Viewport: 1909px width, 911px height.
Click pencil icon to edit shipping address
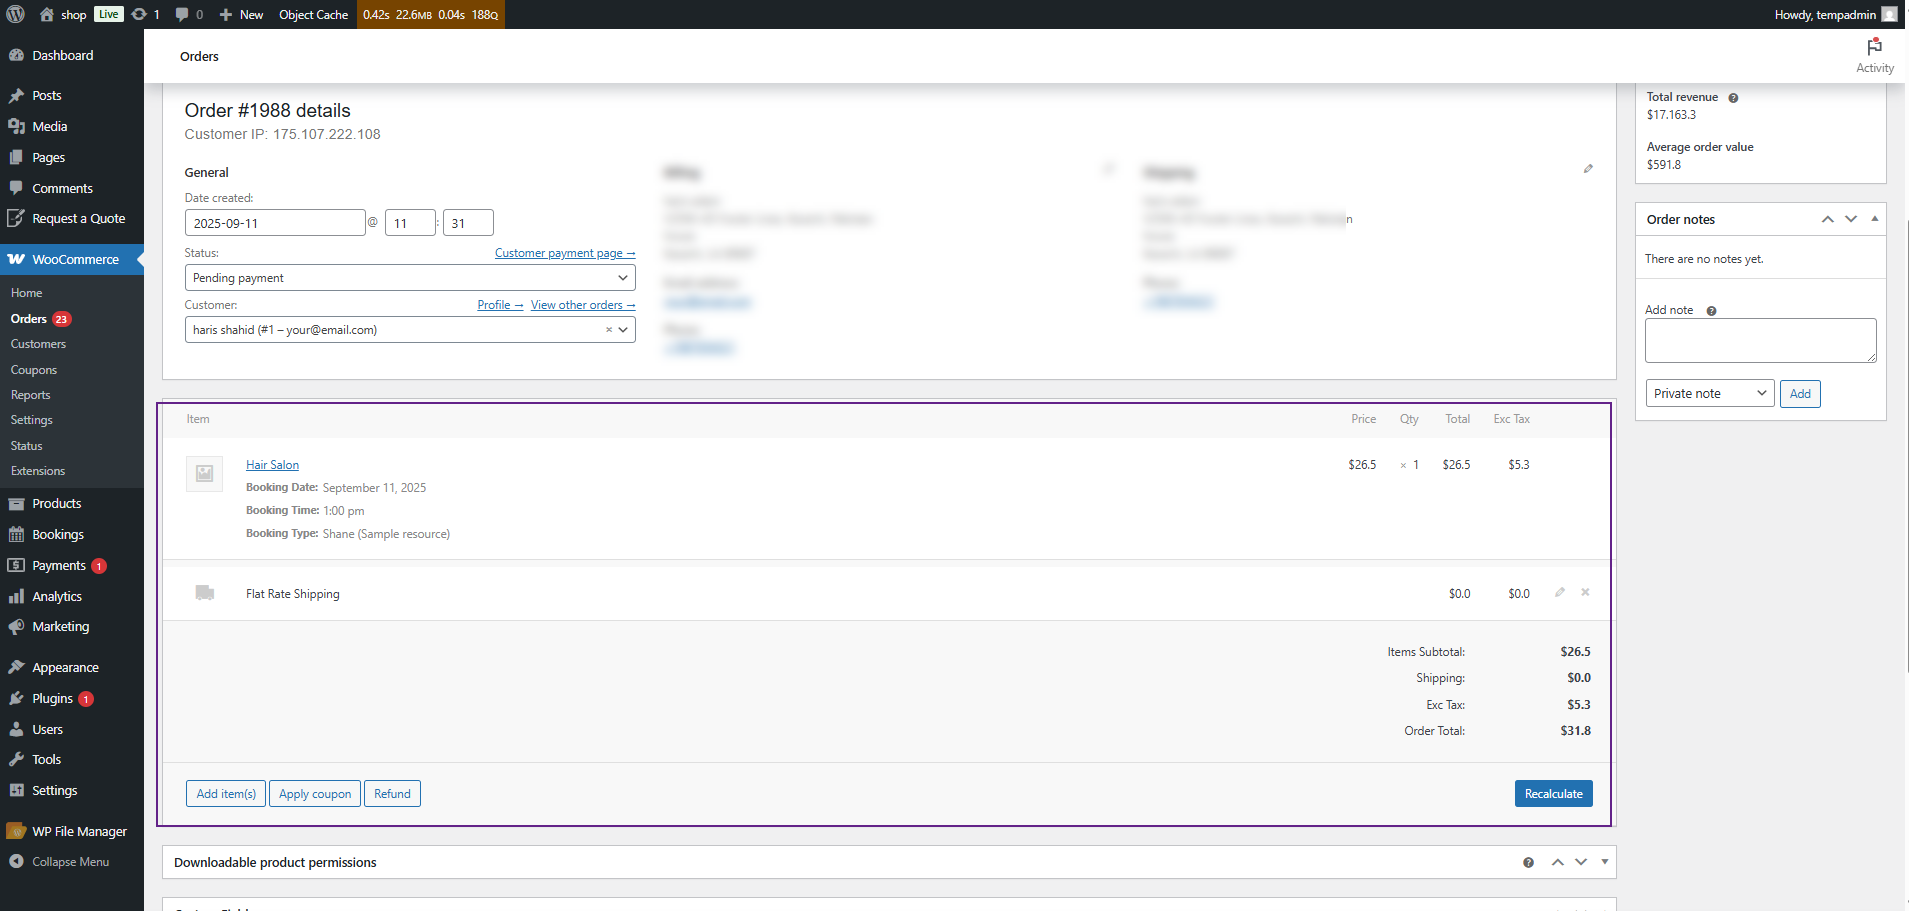coord(1588,169)
